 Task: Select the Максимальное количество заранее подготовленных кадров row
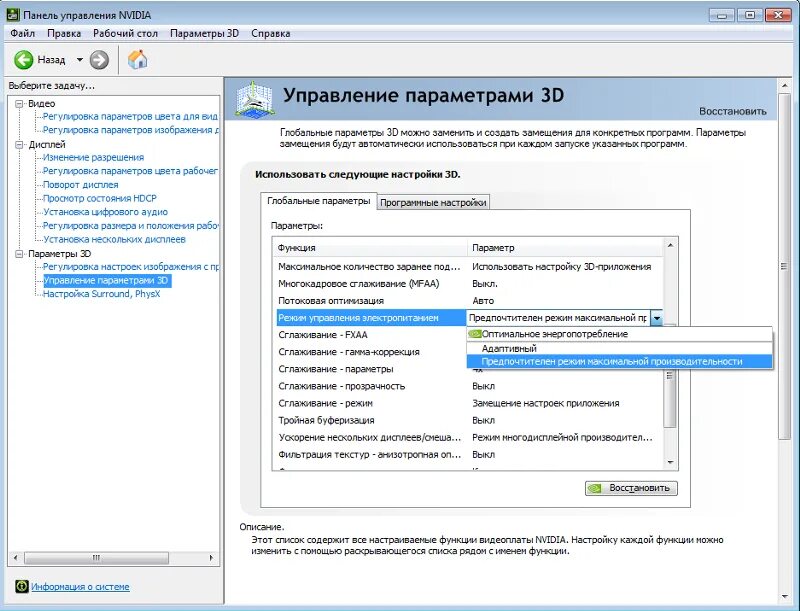[x=469, y=267]
